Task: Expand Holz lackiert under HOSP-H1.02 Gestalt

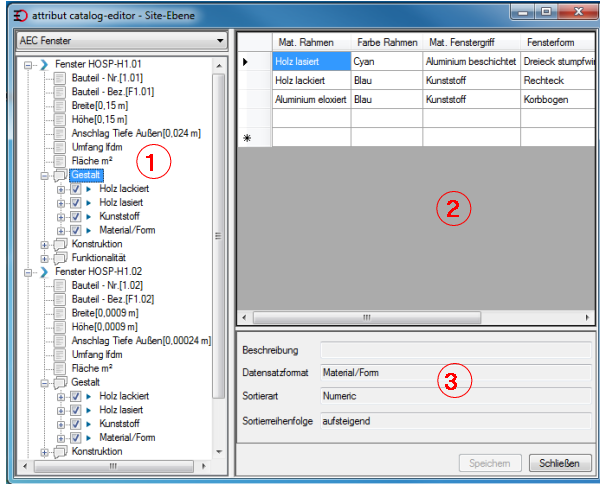Action: pyautogui.click(x=61, y=397)
